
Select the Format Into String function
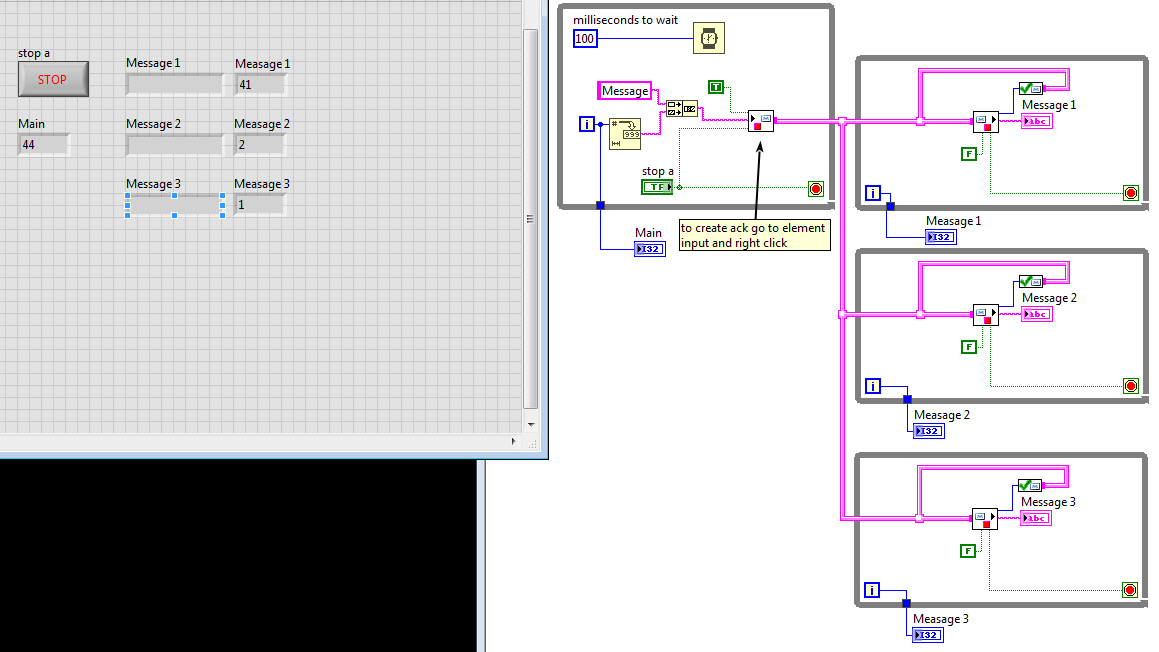[x=626, y=131]
